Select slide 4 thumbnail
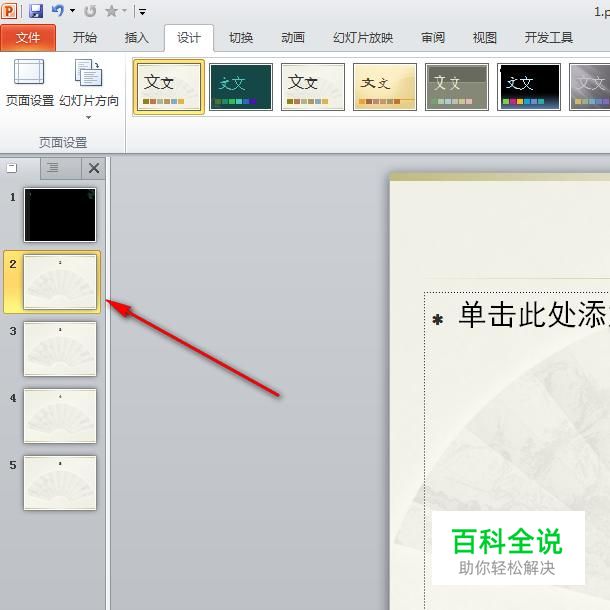 pyautogui.click(x=60, y=415)
